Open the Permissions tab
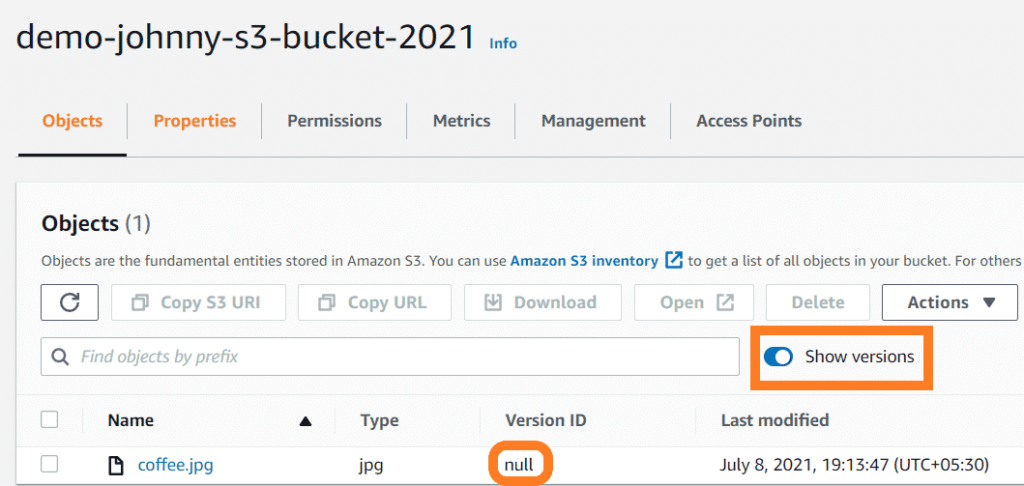 [x=334, y=121]
